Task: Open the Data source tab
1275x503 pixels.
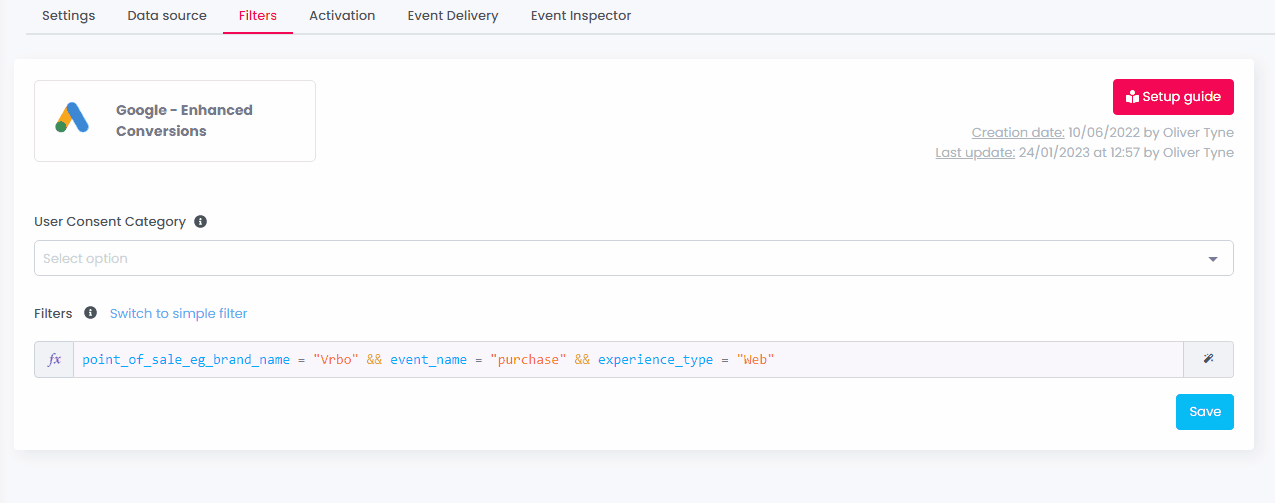Action: pyautogui.click(x=167, y=16)
